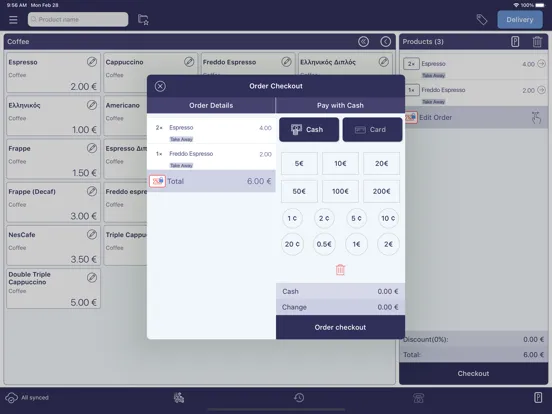Edit the Ελληνικός product pencil icon
Image resolution: width=552 pixels, height=414 pixels.
pyautogui.click(x=92, y=105)
